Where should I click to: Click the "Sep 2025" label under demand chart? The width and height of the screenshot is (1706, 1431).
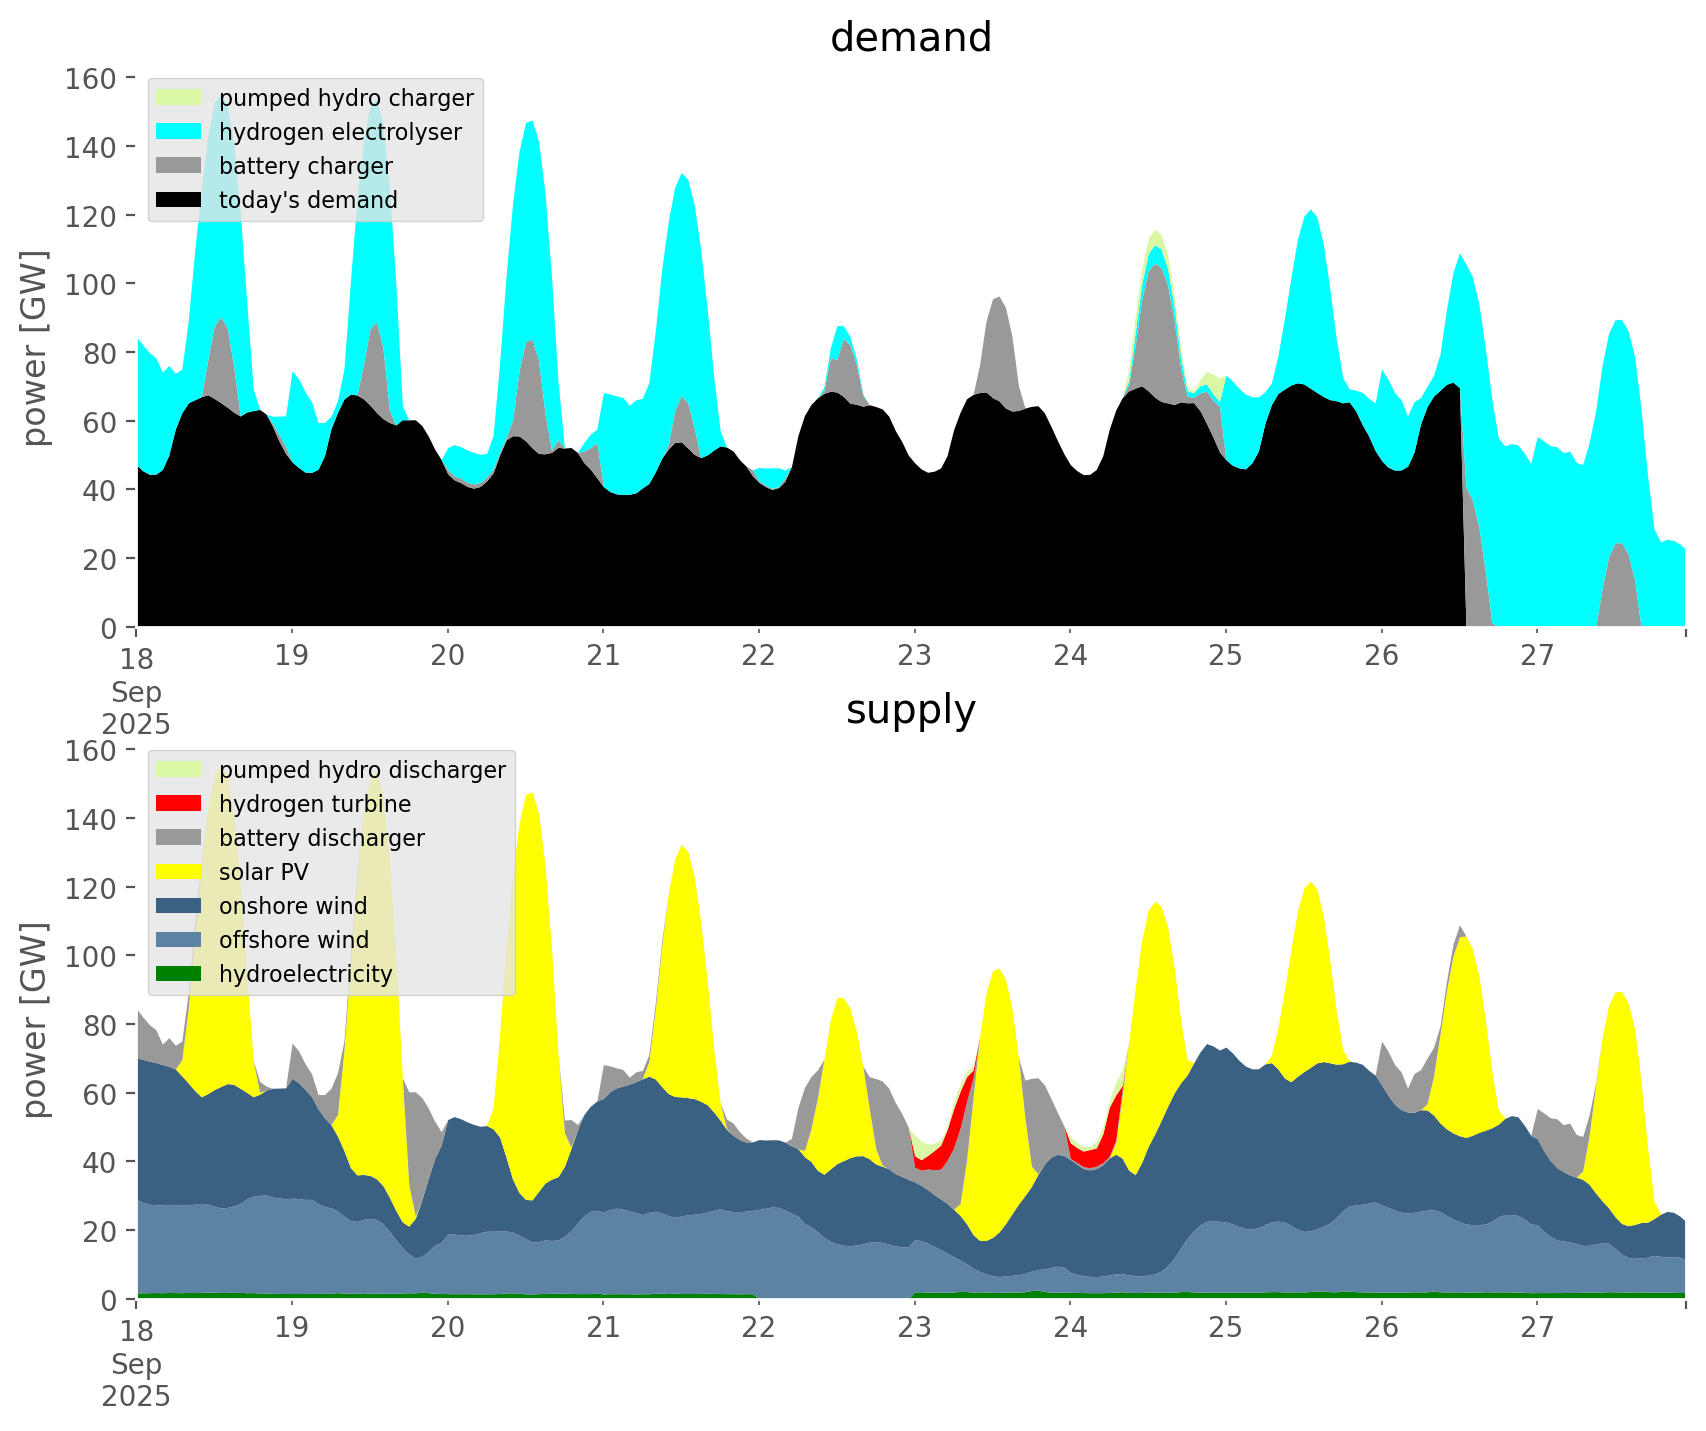coord(136,707)
